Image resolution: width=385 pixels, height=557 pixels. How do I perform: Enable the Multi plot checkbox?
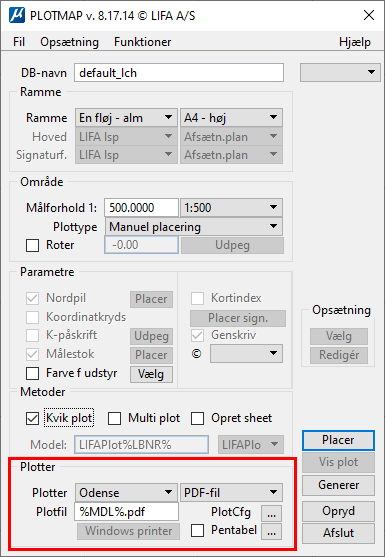(115, 418)
